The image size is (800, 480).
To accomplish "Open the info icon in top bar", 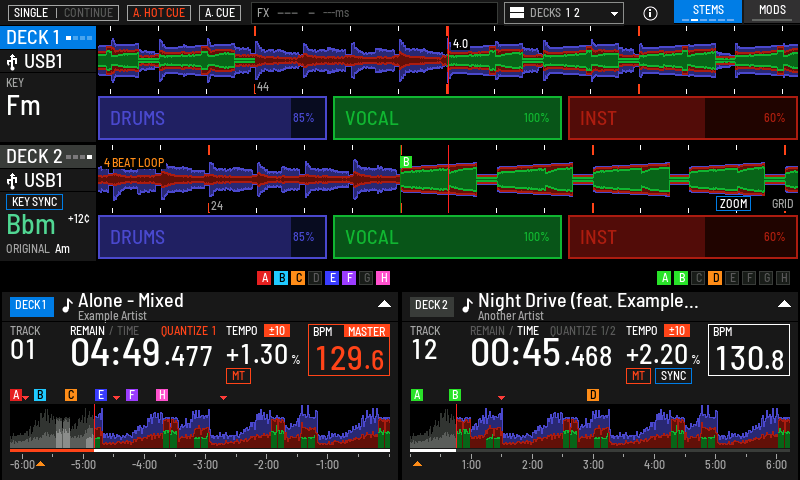I will (x=650, y=13).
